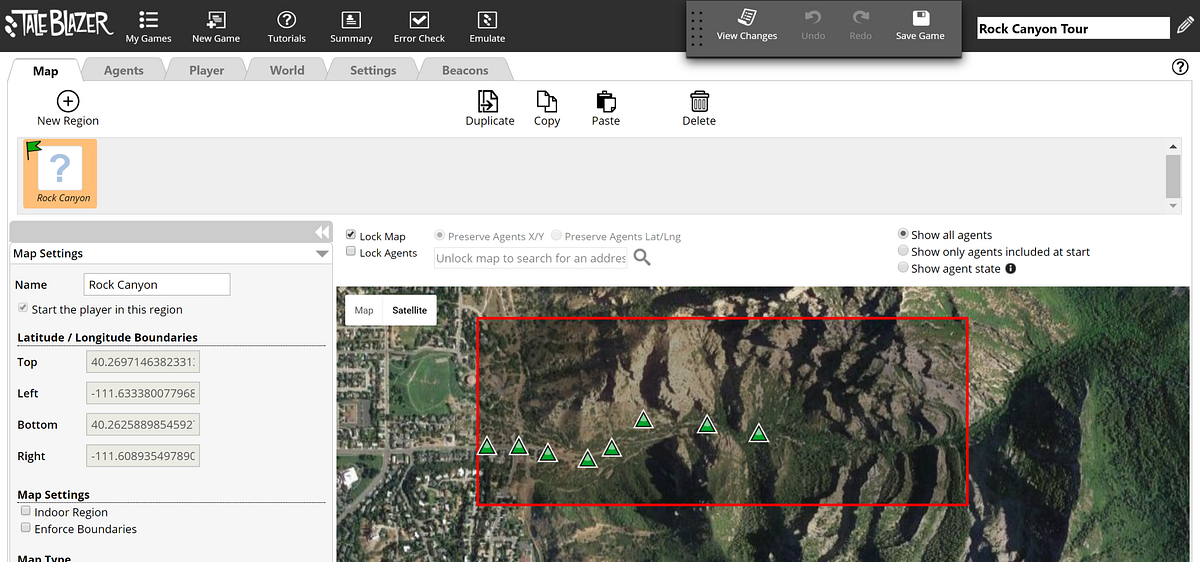Click the pencil edit title icon
This screenshot has height=562, width=1200.
point(1185,27)
